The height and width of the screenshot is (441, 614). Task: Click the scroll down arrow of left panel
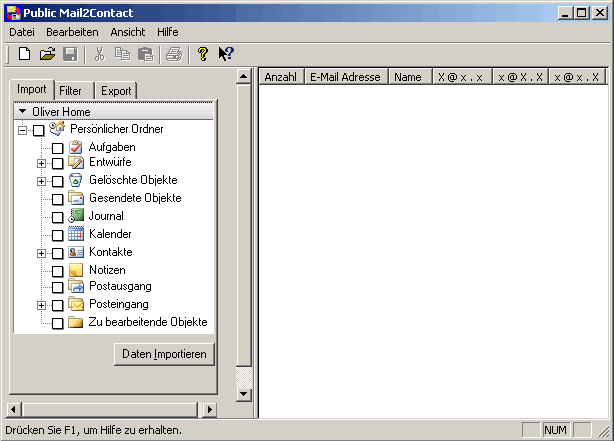coord(244,394)
